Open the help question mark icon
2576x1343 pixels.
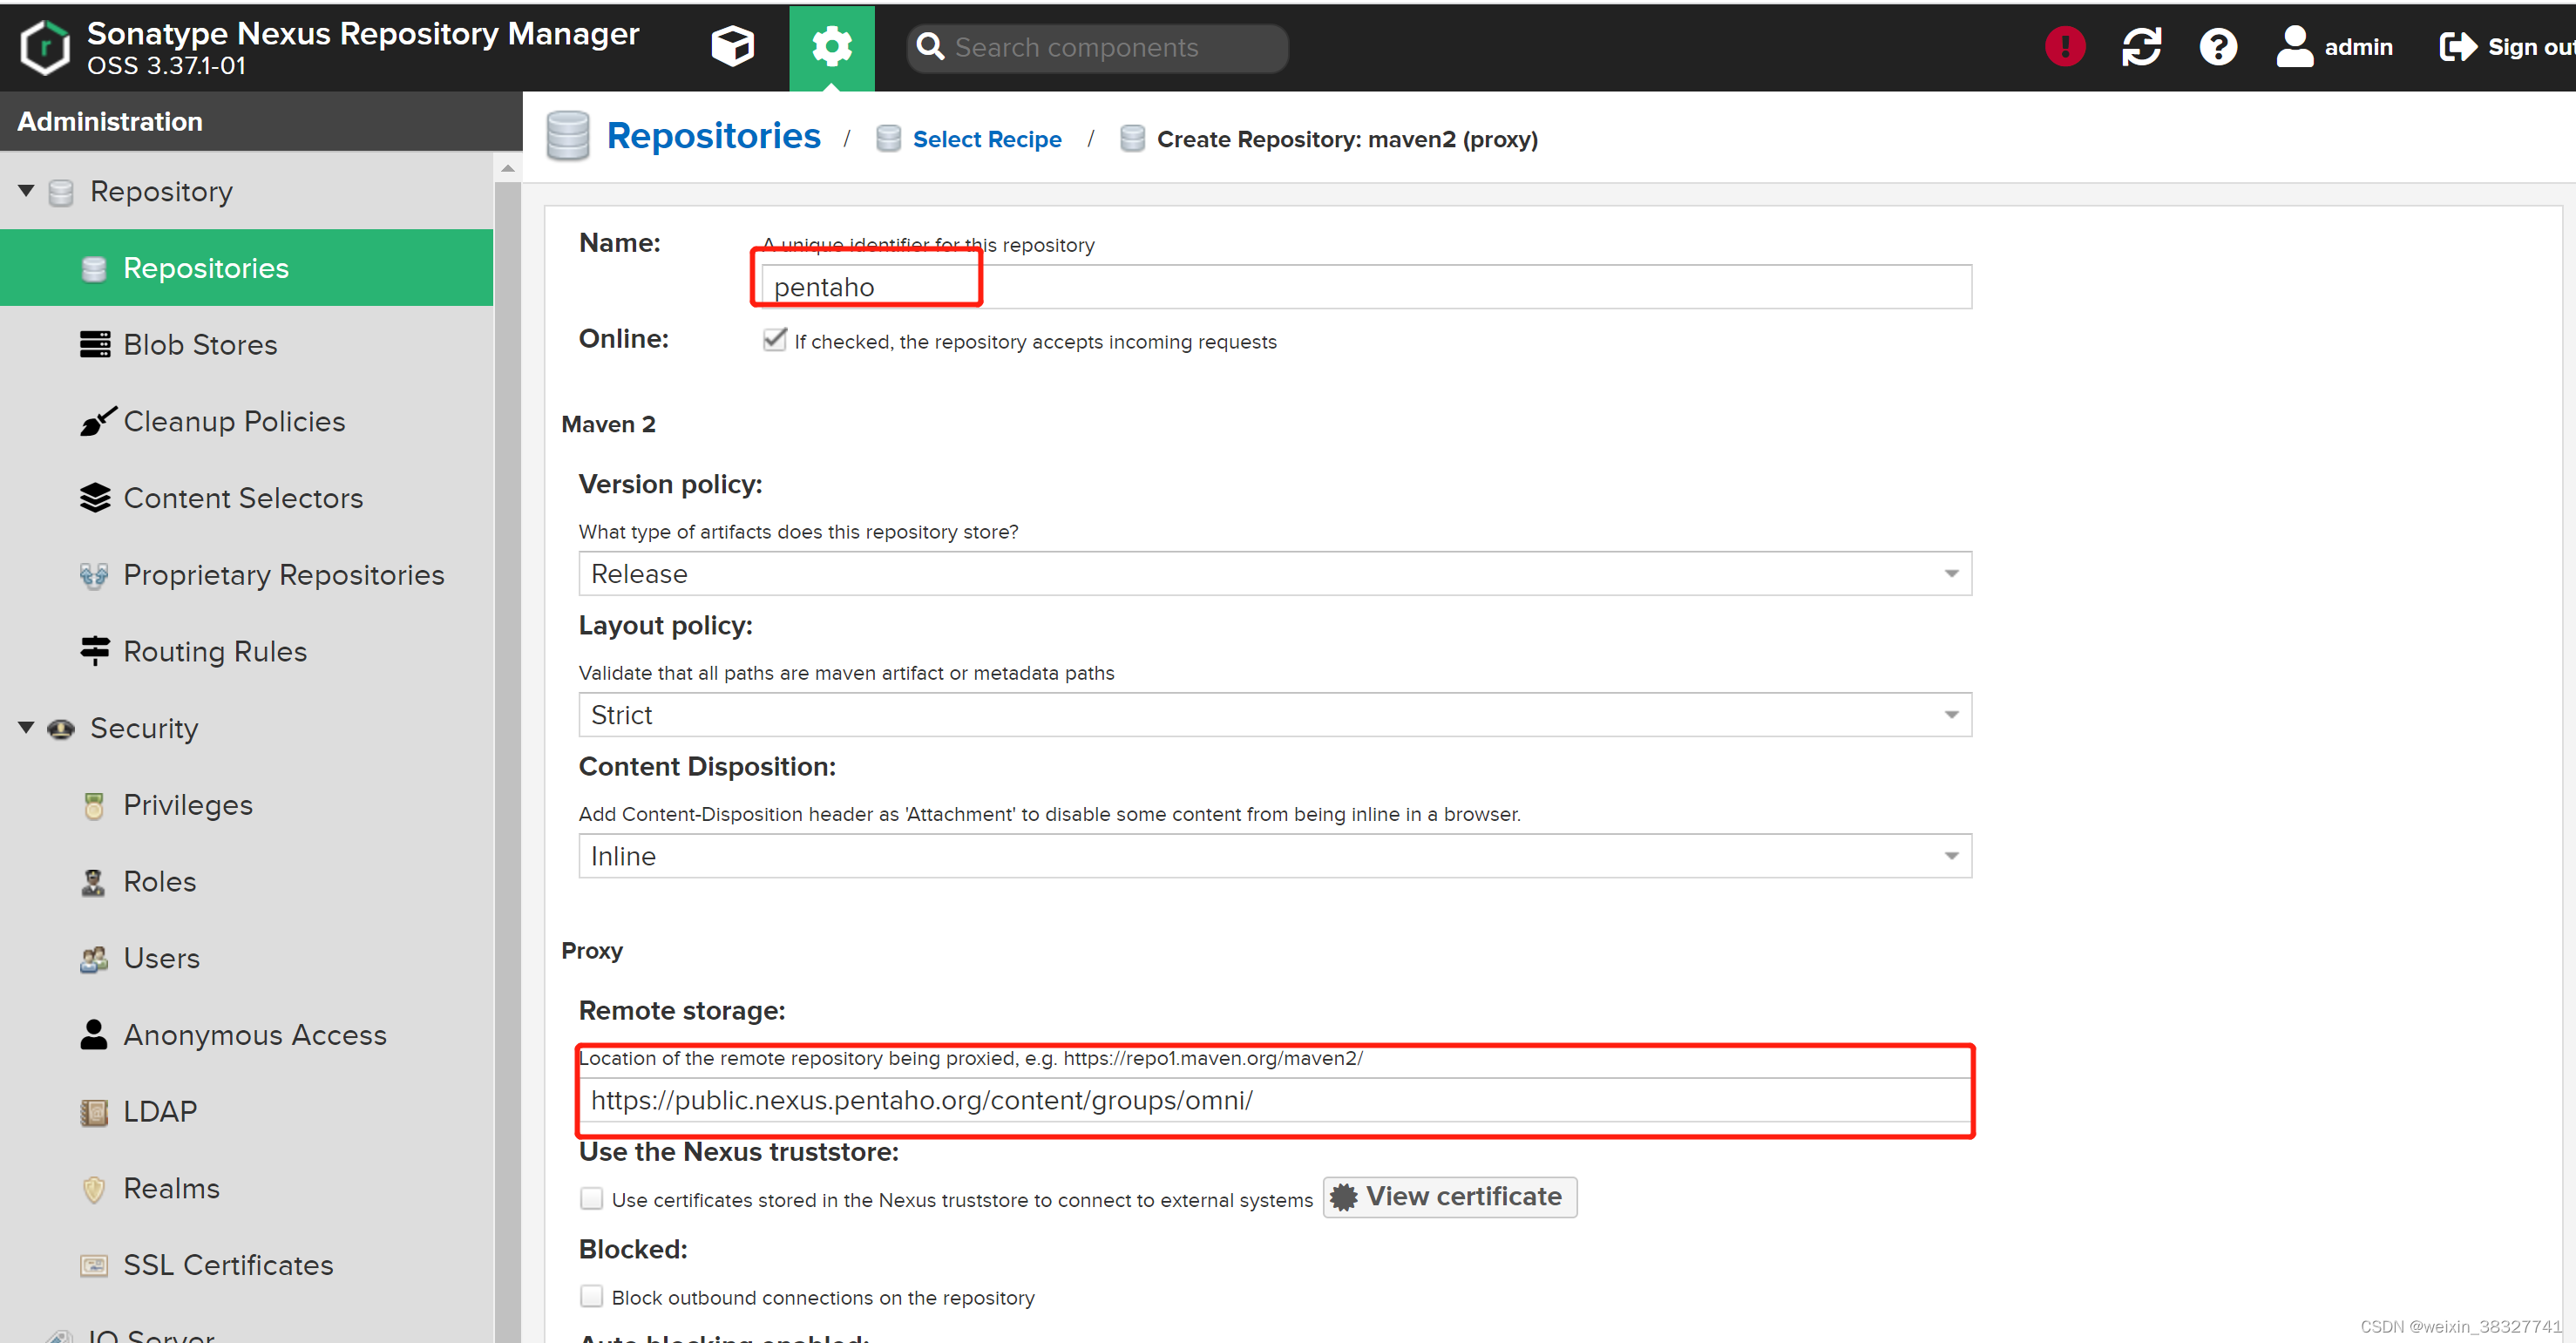(x=2217, y=46)
